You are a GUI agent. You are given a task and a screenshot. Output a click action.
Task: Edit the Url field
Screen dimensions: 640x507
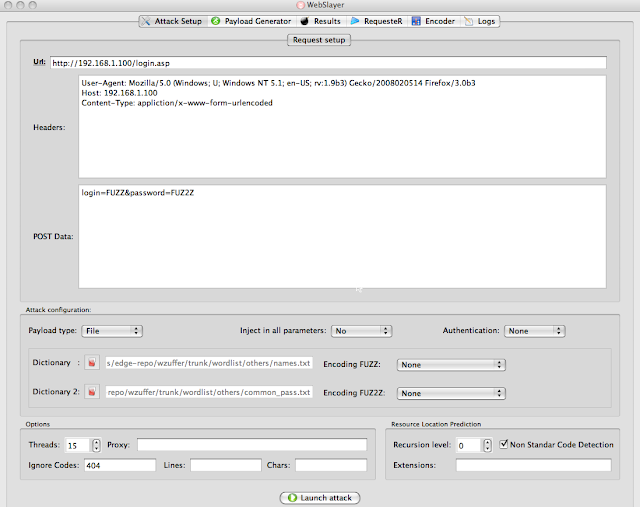(328, 63)
